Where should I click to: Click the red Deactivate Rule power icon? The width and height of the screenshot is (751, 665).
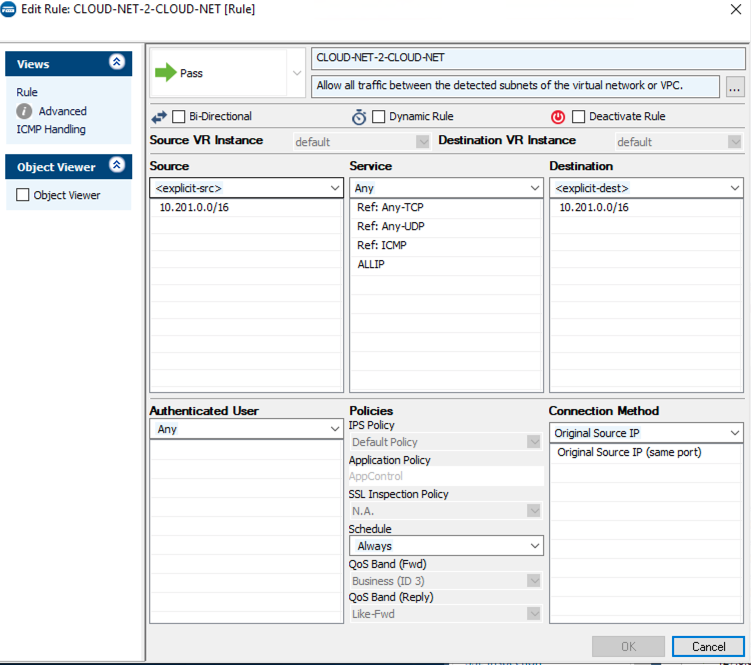point(558,117)
